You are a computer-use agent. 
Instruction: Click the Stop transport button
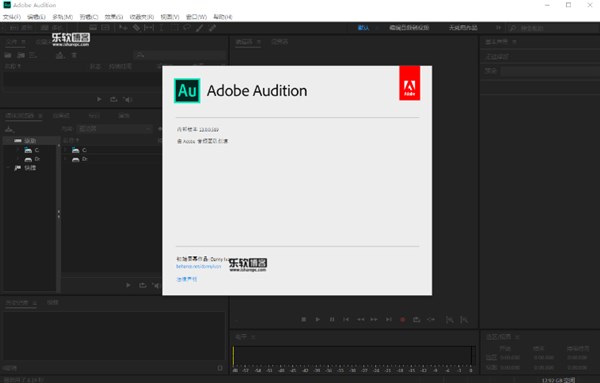[x=303, y=319]
